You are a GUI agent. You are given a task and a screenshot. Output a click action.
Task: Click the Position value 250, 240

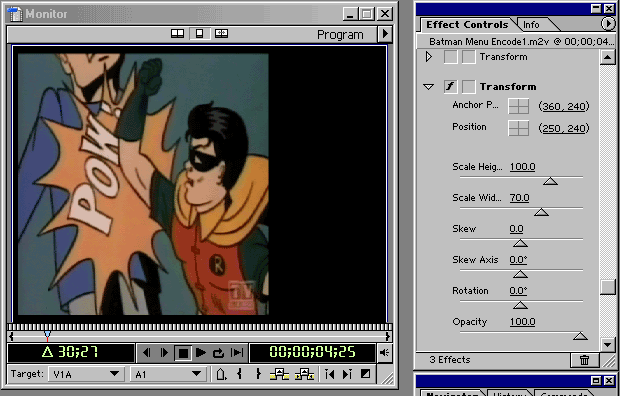tap(564, 129)
